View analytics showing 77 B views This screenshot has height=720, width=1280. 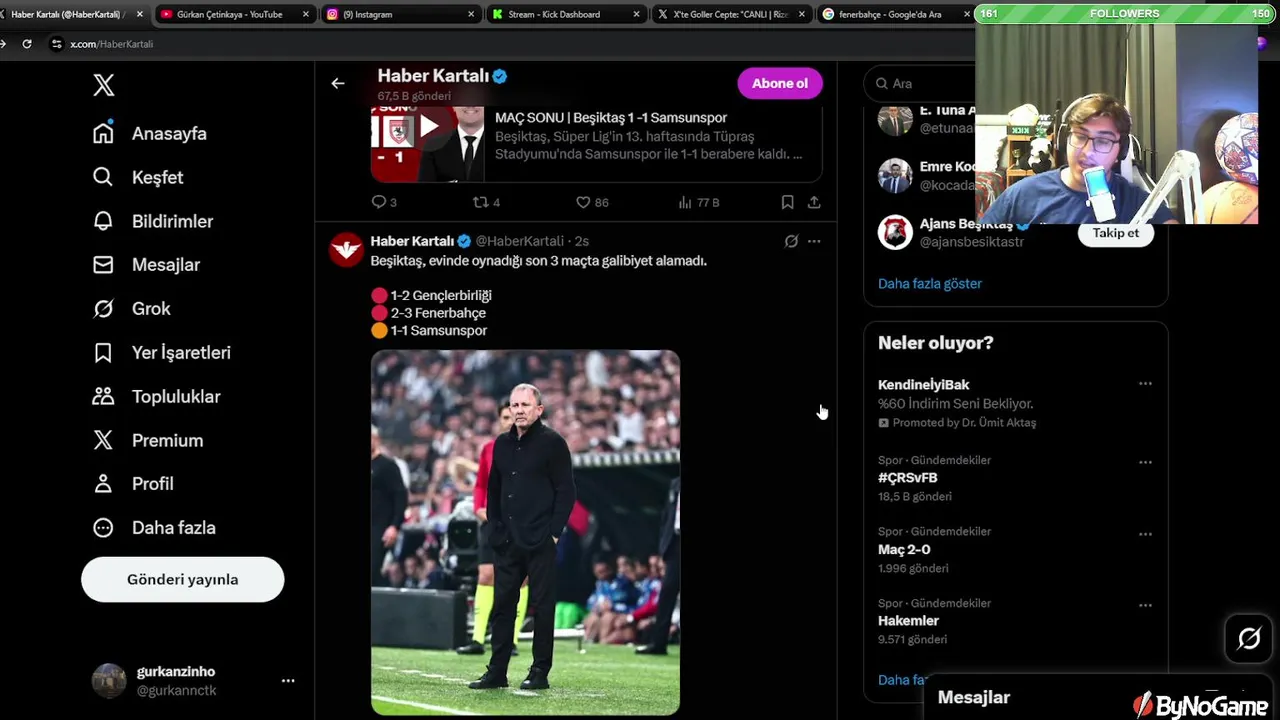point(698,202)
